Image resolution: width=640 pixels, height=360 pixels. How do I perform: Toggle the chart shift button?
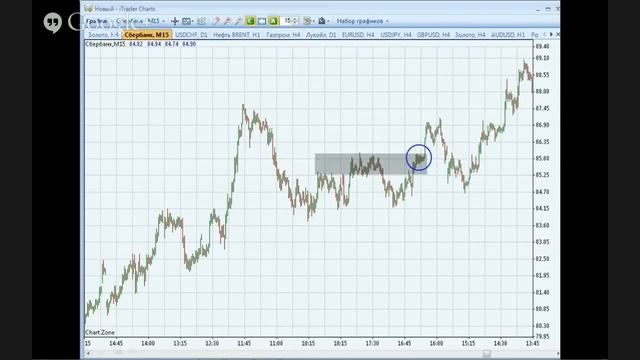(262, 21)
